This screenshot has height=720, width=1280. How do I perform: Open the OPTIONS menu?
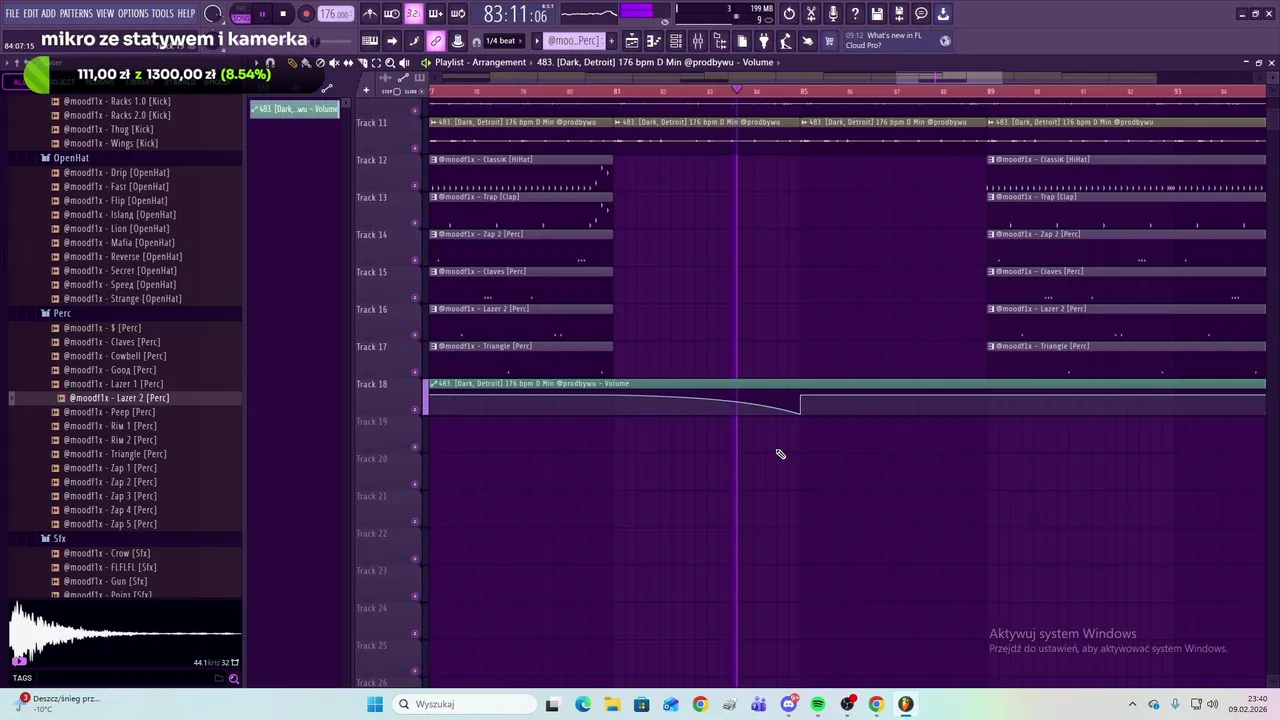(133, 14)
